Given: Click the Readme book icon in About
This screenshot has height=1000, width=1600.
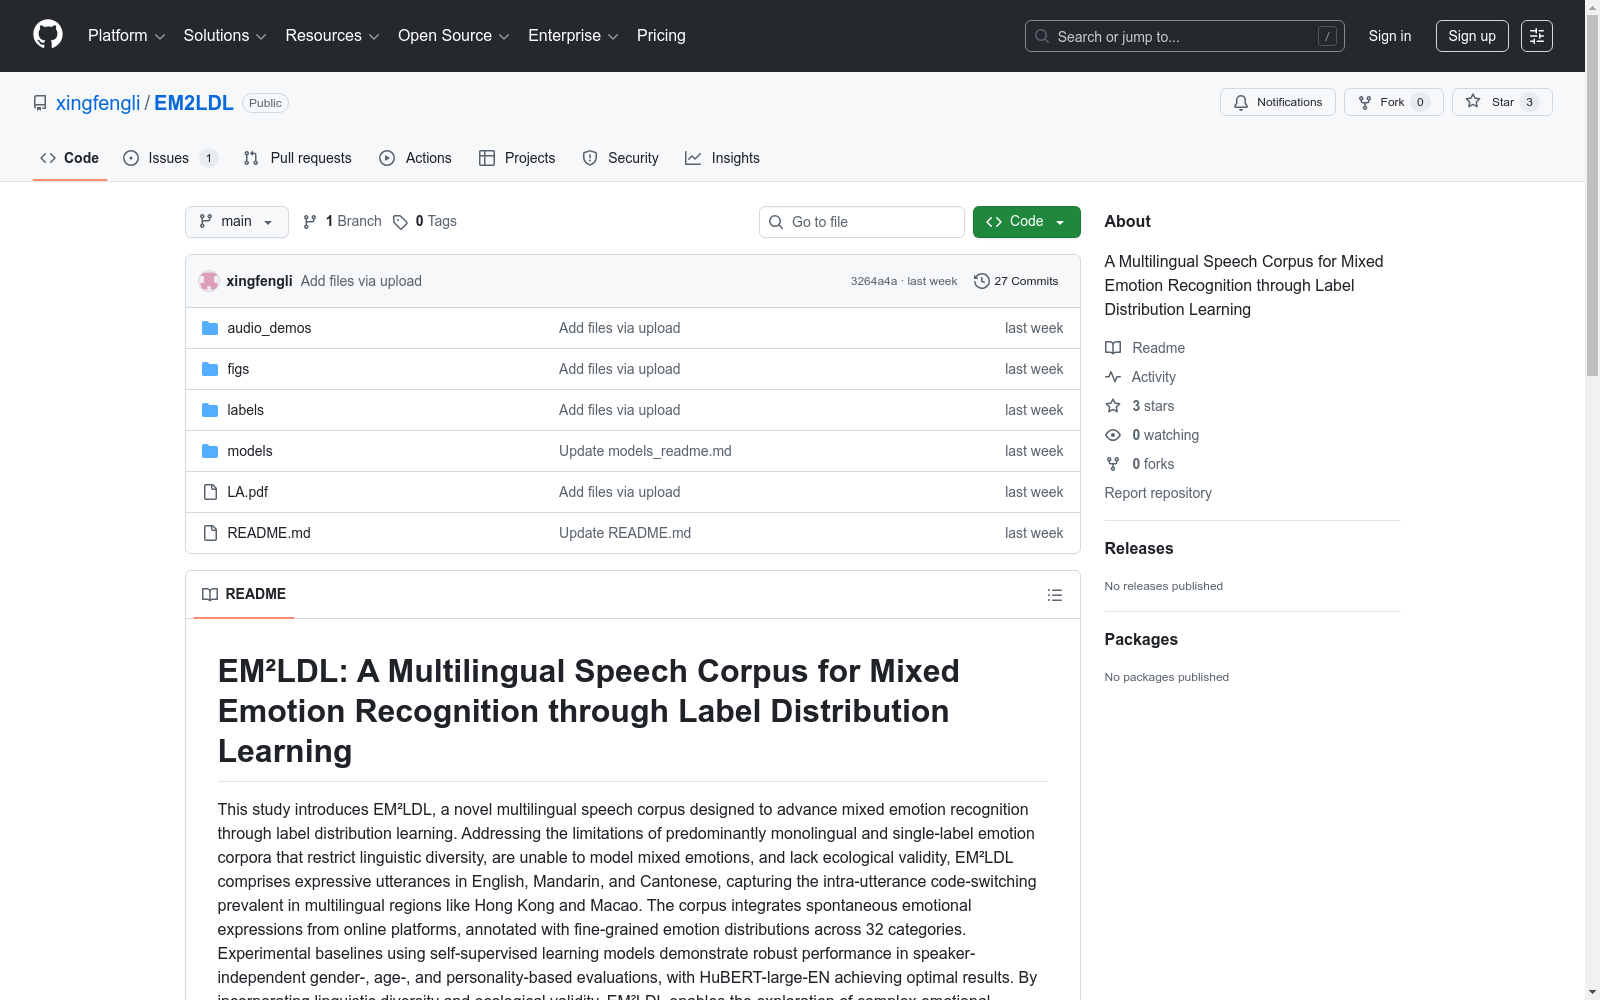Looking at the screenshot, I should point(1113,348).
